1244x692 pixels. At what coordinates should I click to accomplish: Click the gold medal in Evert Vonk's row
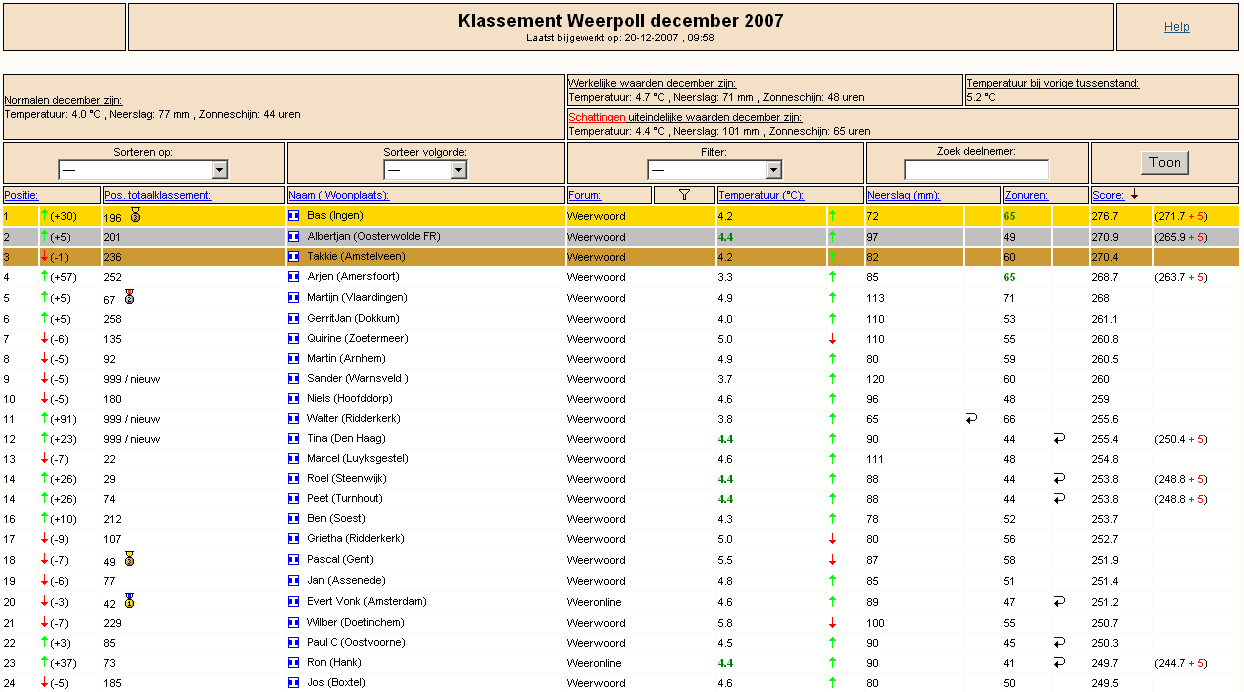click(x=129, y=601)
